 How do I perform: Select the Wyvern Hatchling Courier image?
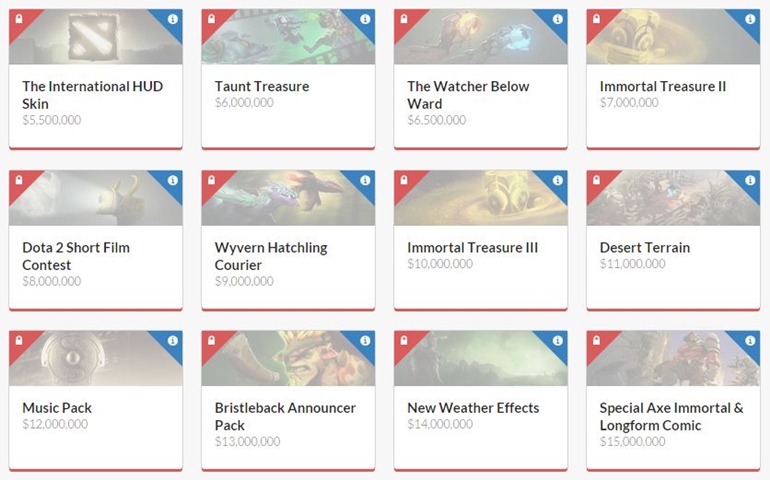(288, 198)
